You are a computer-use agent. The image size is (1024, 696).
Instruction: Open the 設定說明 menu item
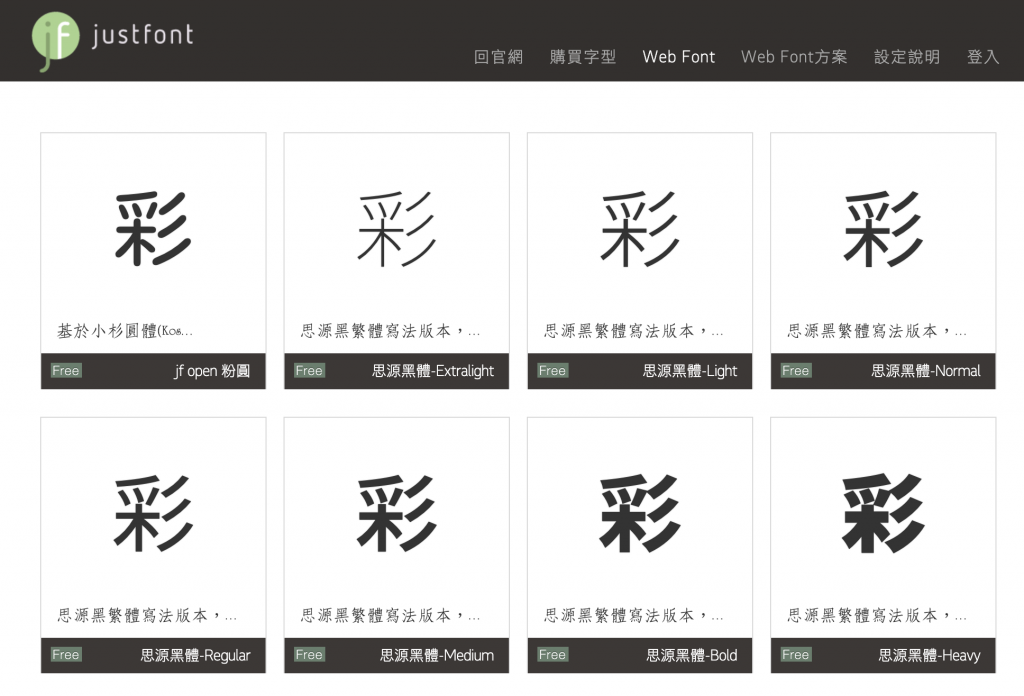[907, 57]
